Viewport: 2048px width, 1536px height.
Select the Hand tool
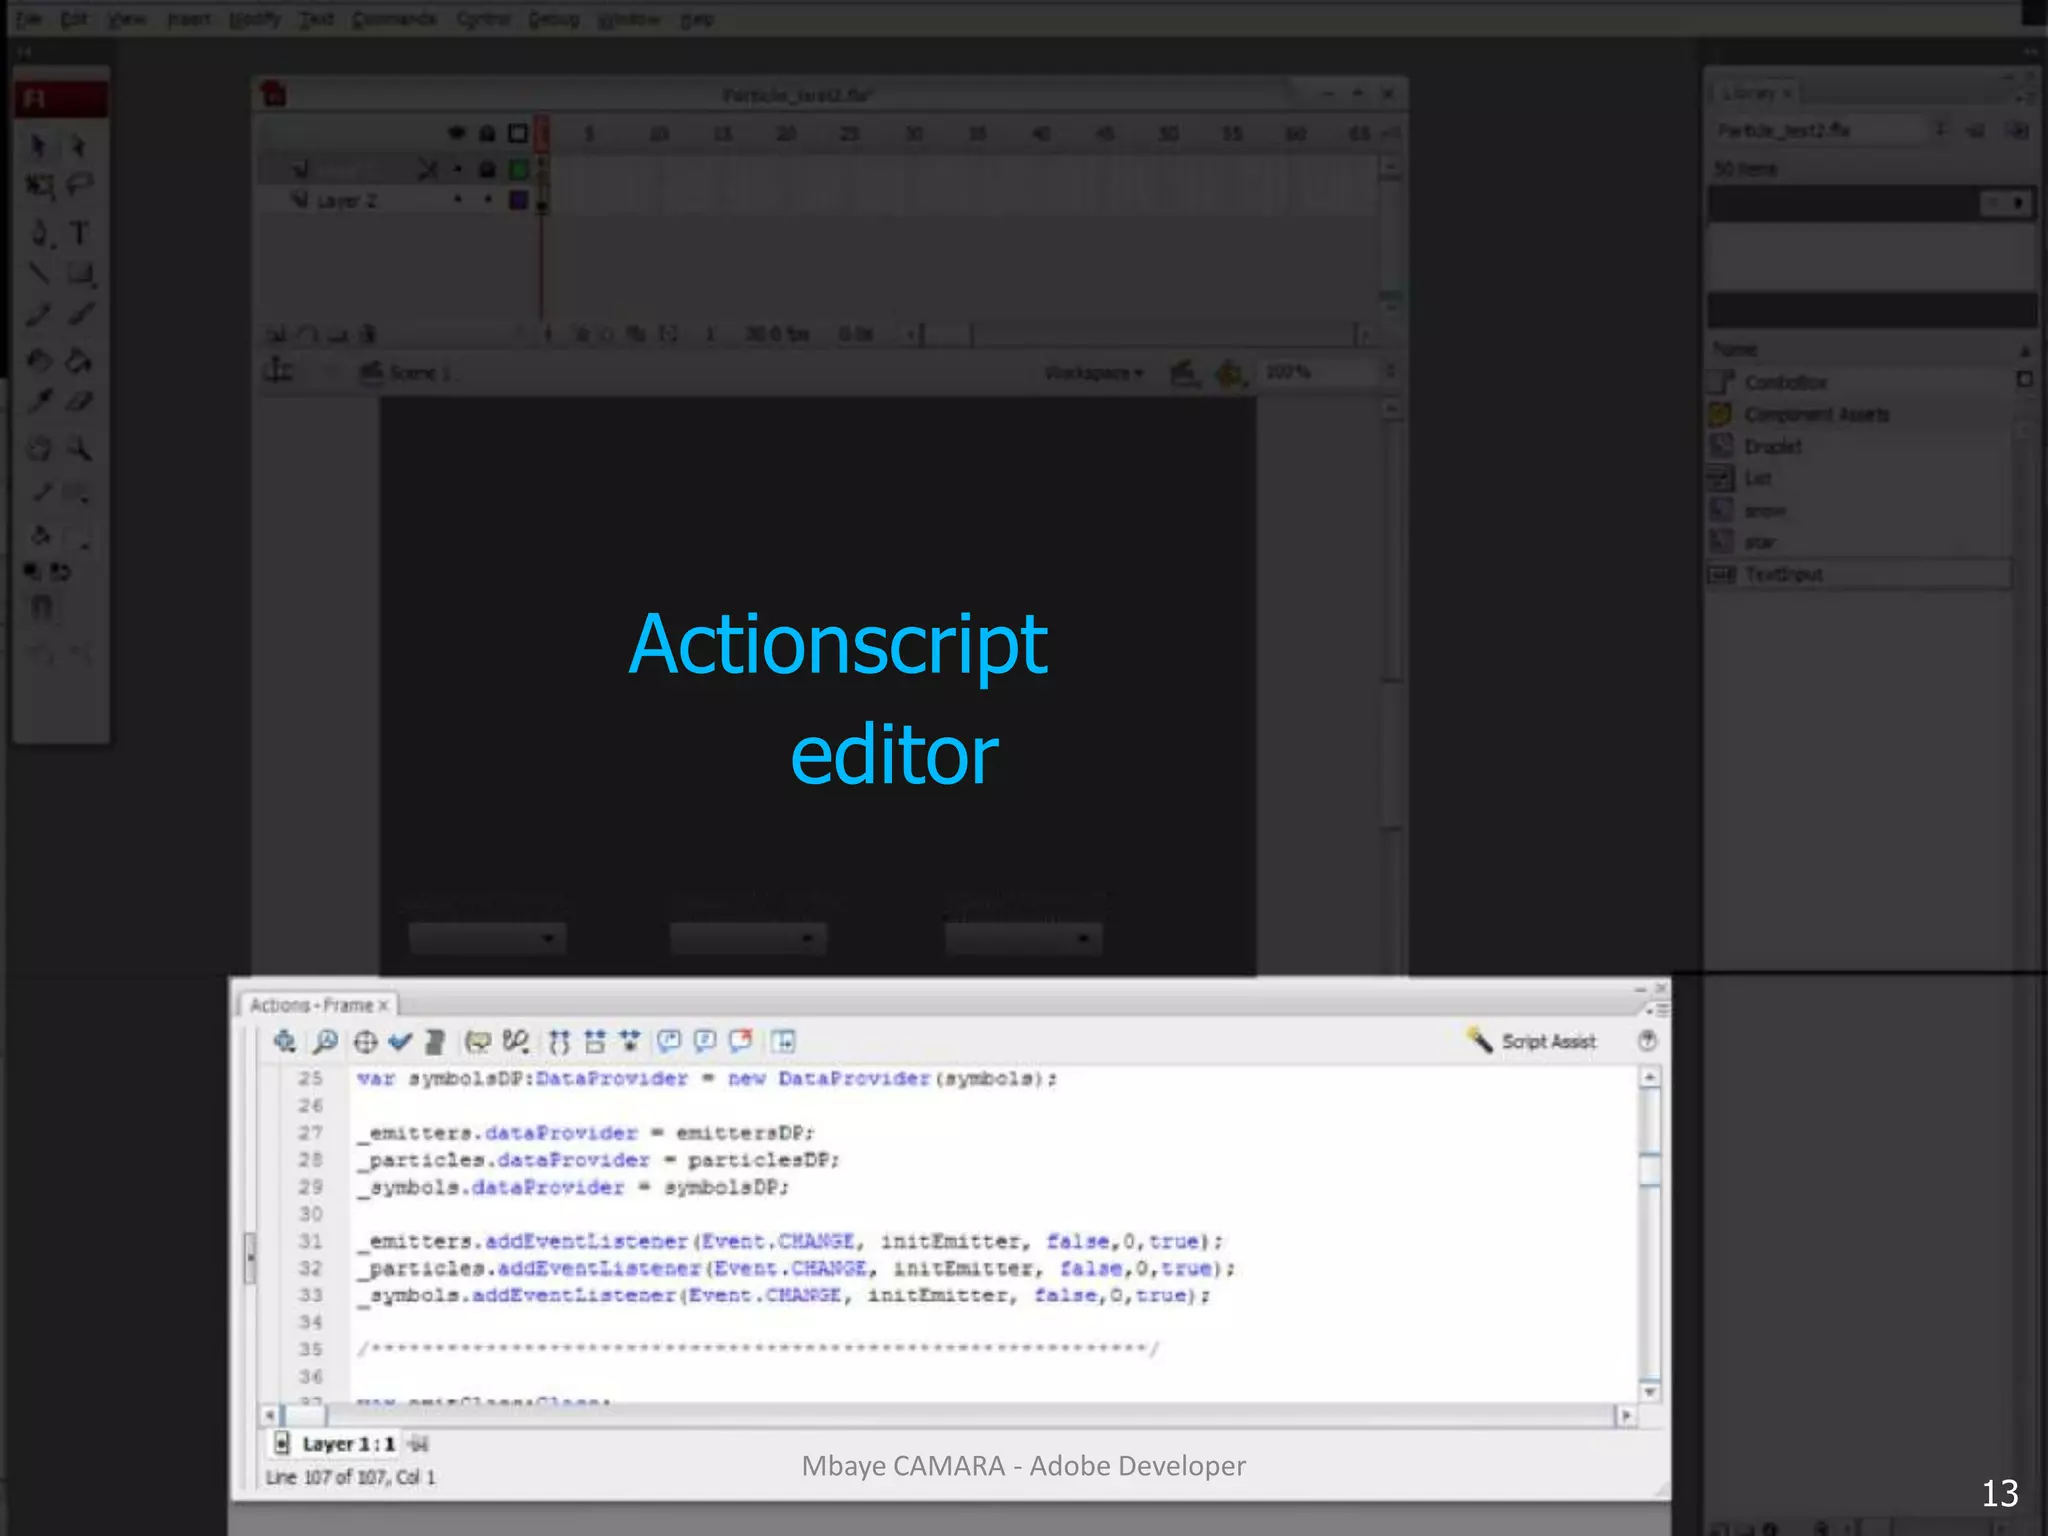pyautogui.click(x=38, y=449)
